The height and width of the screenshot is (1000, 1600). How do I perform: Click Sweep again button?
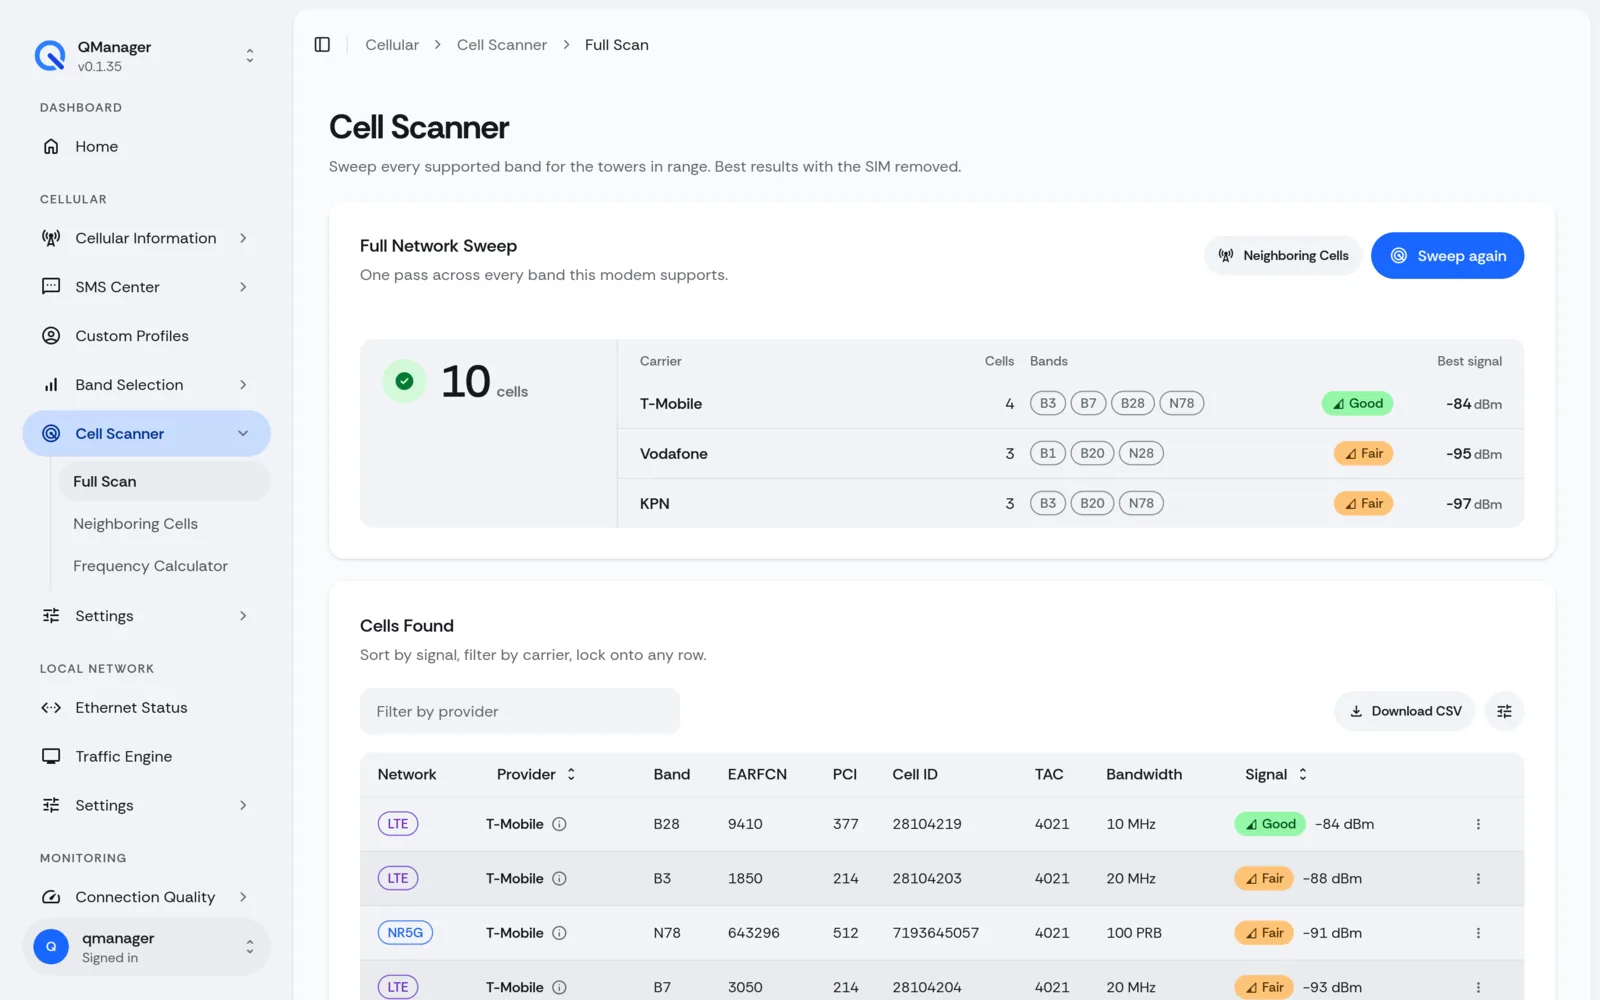(x=1447, y=256)
